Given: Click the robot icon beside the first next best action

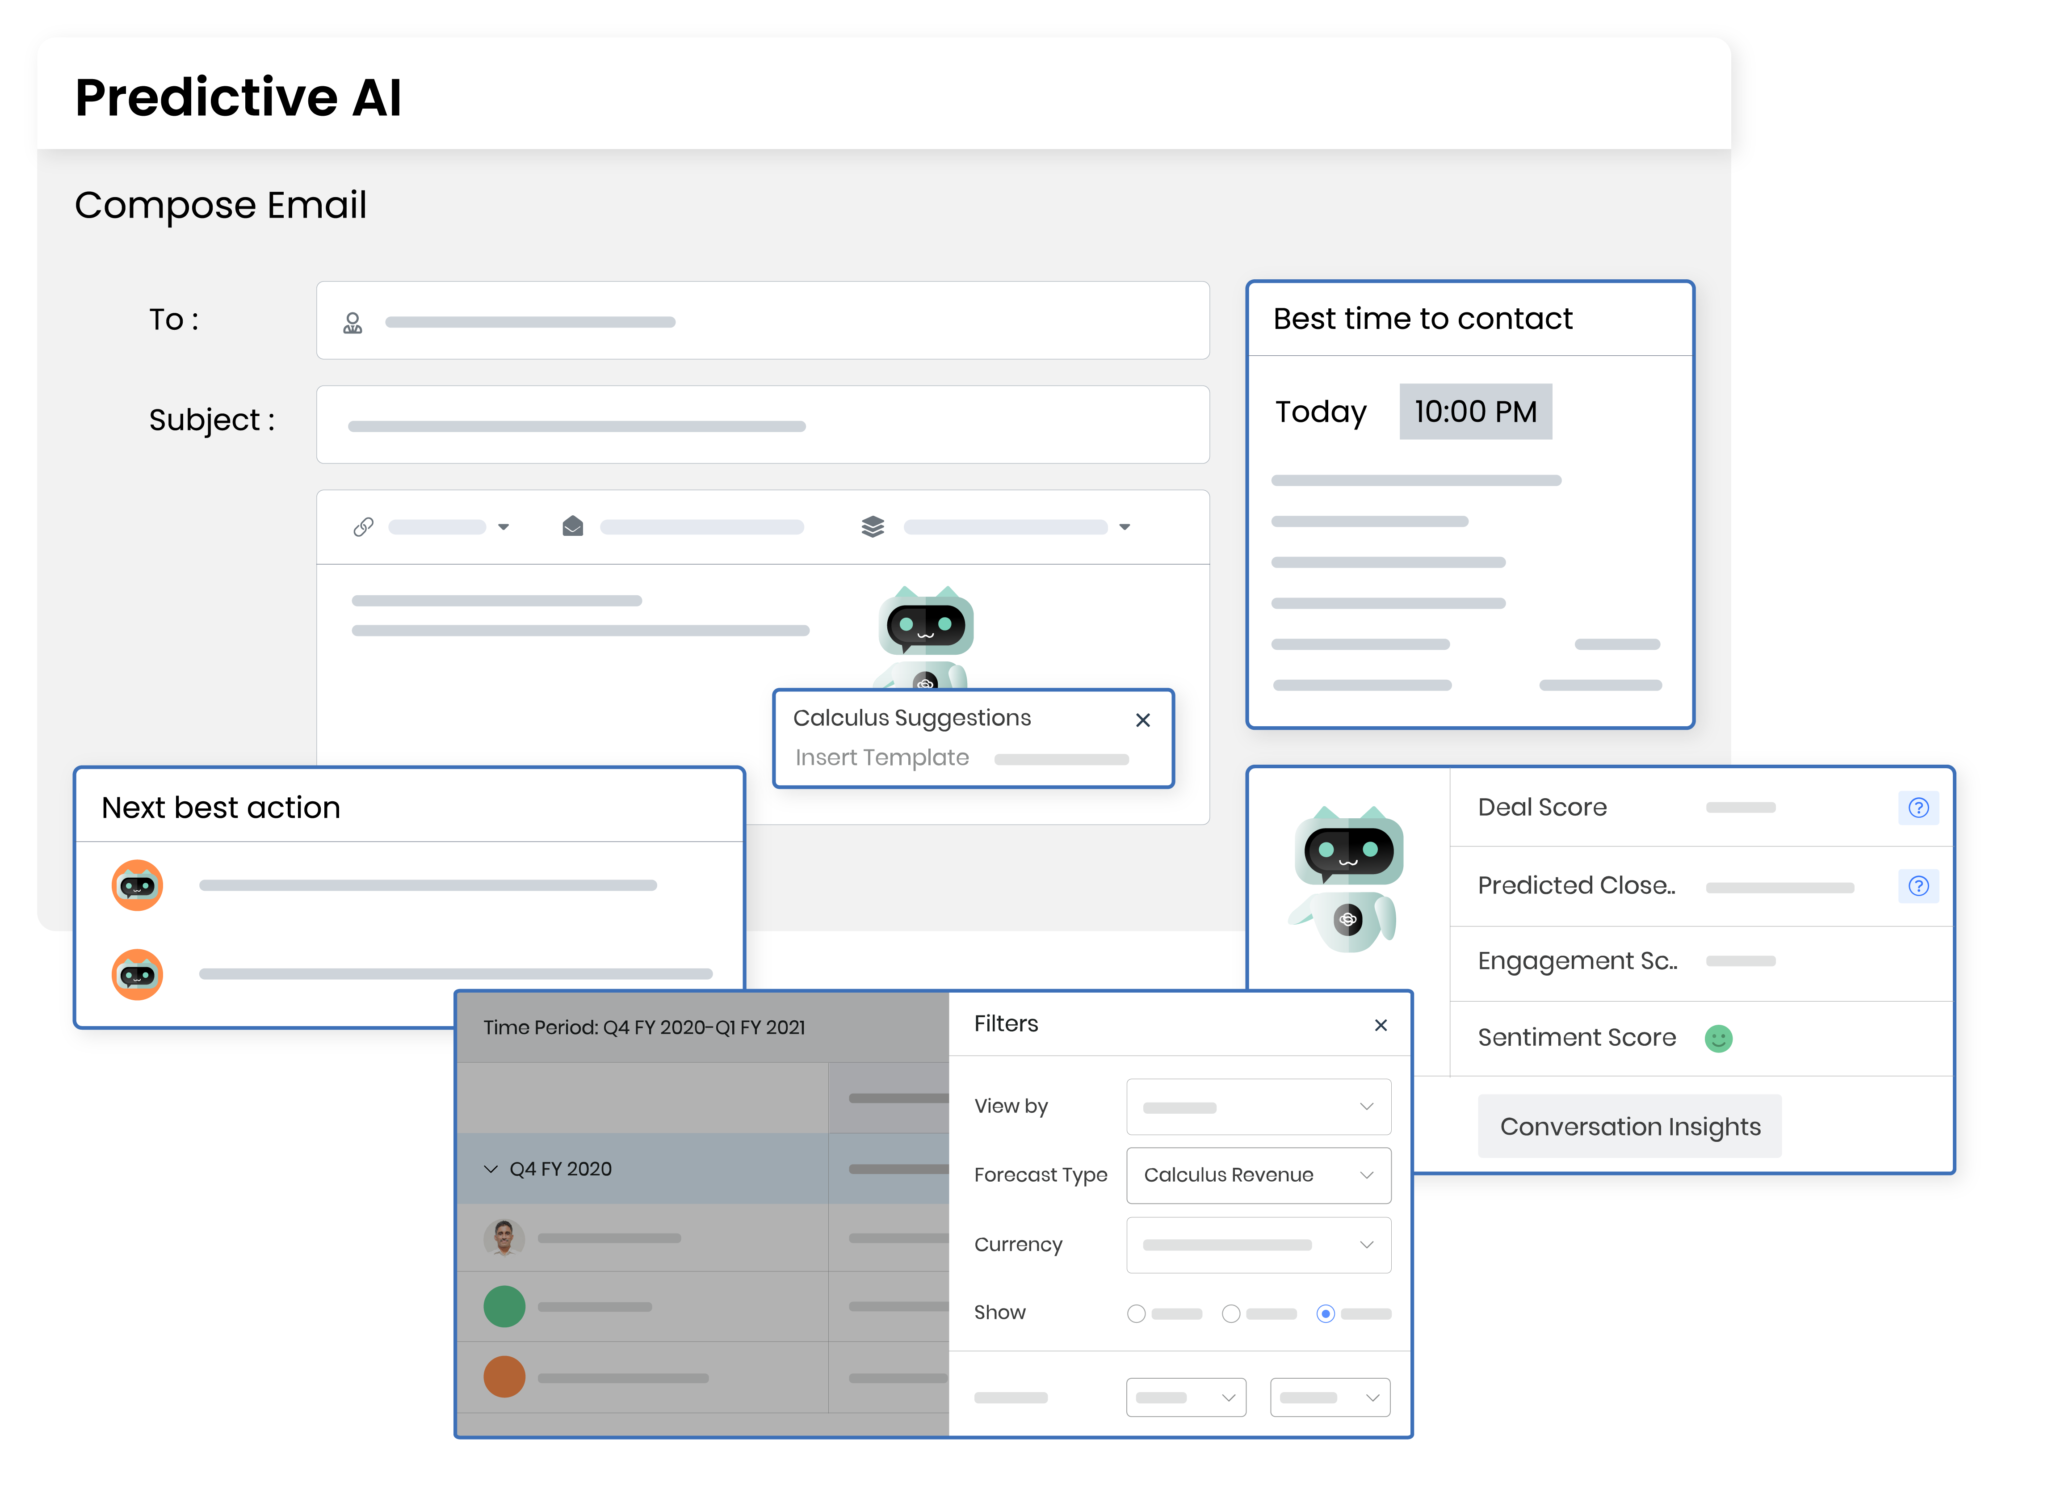Looking at the screenshot, I should tap(137, 884).
